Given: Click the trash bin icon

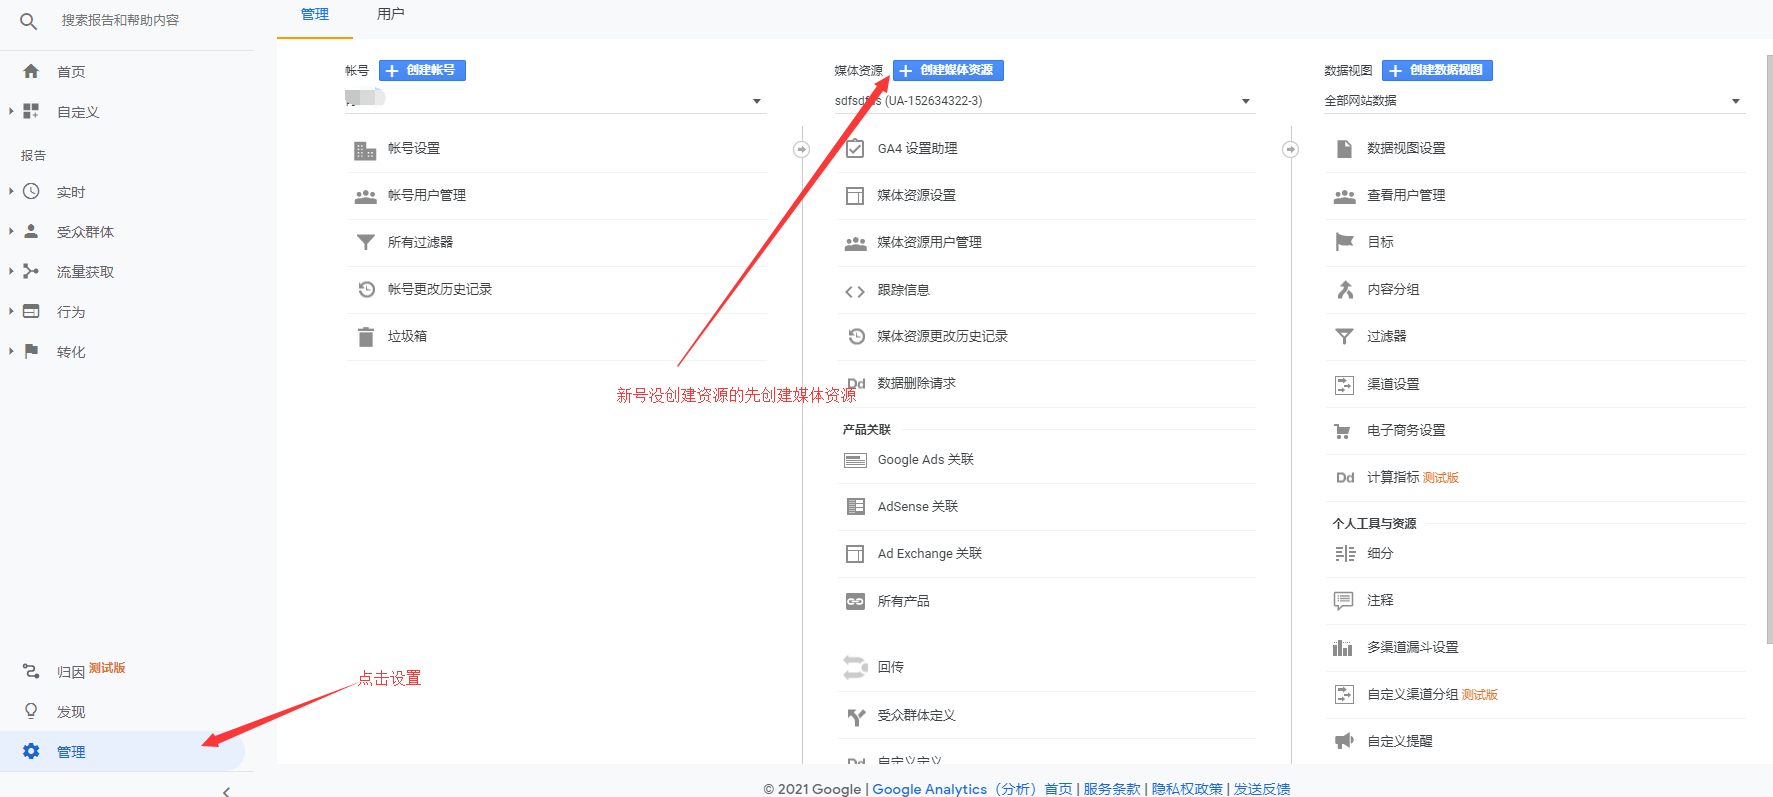Looking at the screenshot, I should 366,337.
